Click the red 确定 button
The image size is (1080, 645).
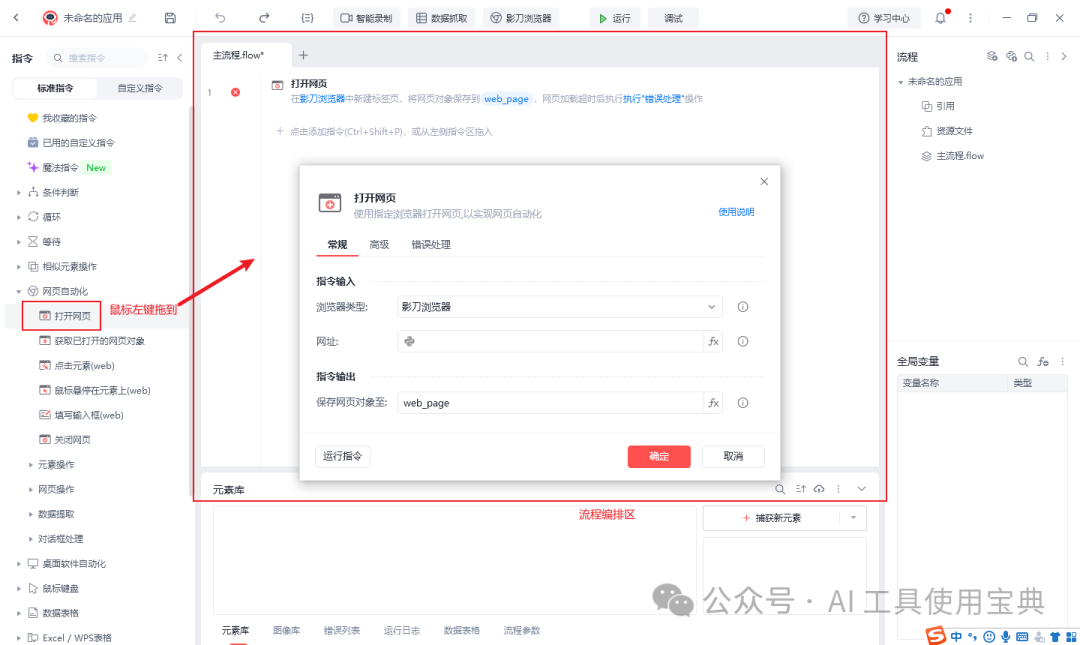[x=659, y=456]
